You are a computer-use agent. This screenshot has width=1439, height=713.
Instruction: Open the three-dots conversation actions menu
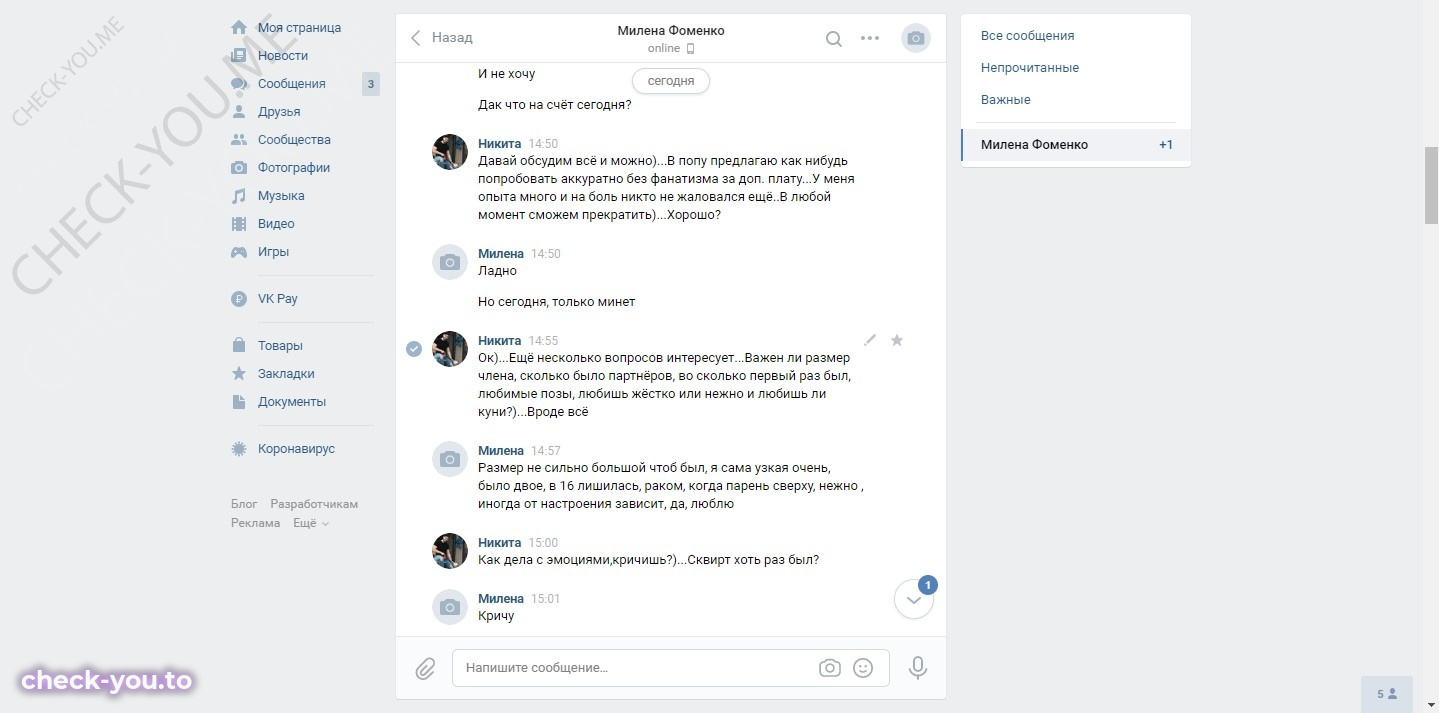870,38
